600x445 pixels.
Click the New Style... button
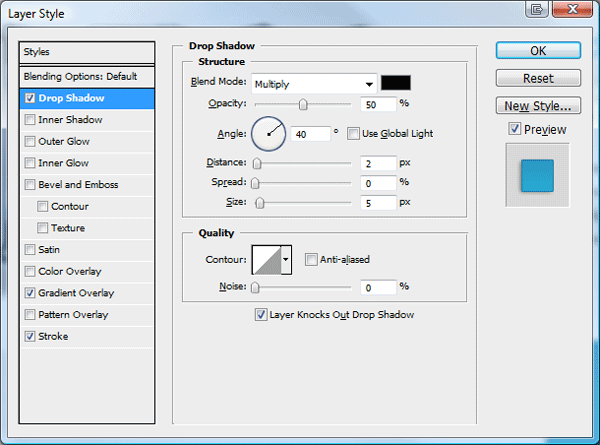(x=538, y=106)
